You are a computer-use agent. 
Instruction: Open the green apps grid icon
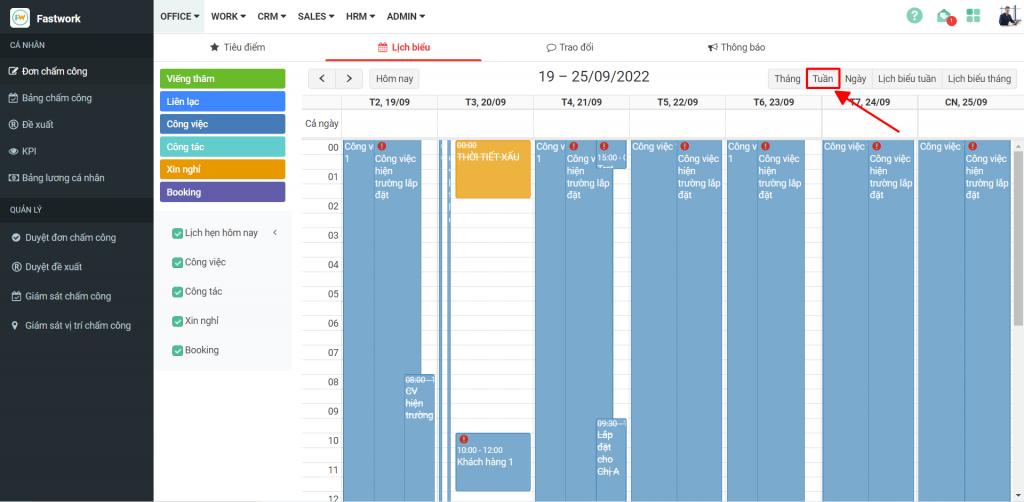click(x=973, y=15)
